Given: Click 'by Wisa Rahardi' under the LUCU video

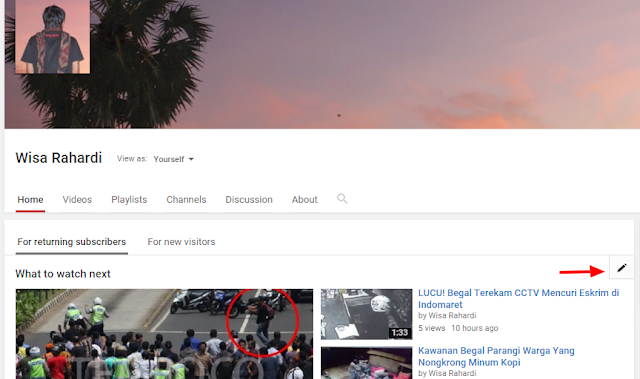Looking at the screenshot, I should pyautogui.click(x=447, y=316).
